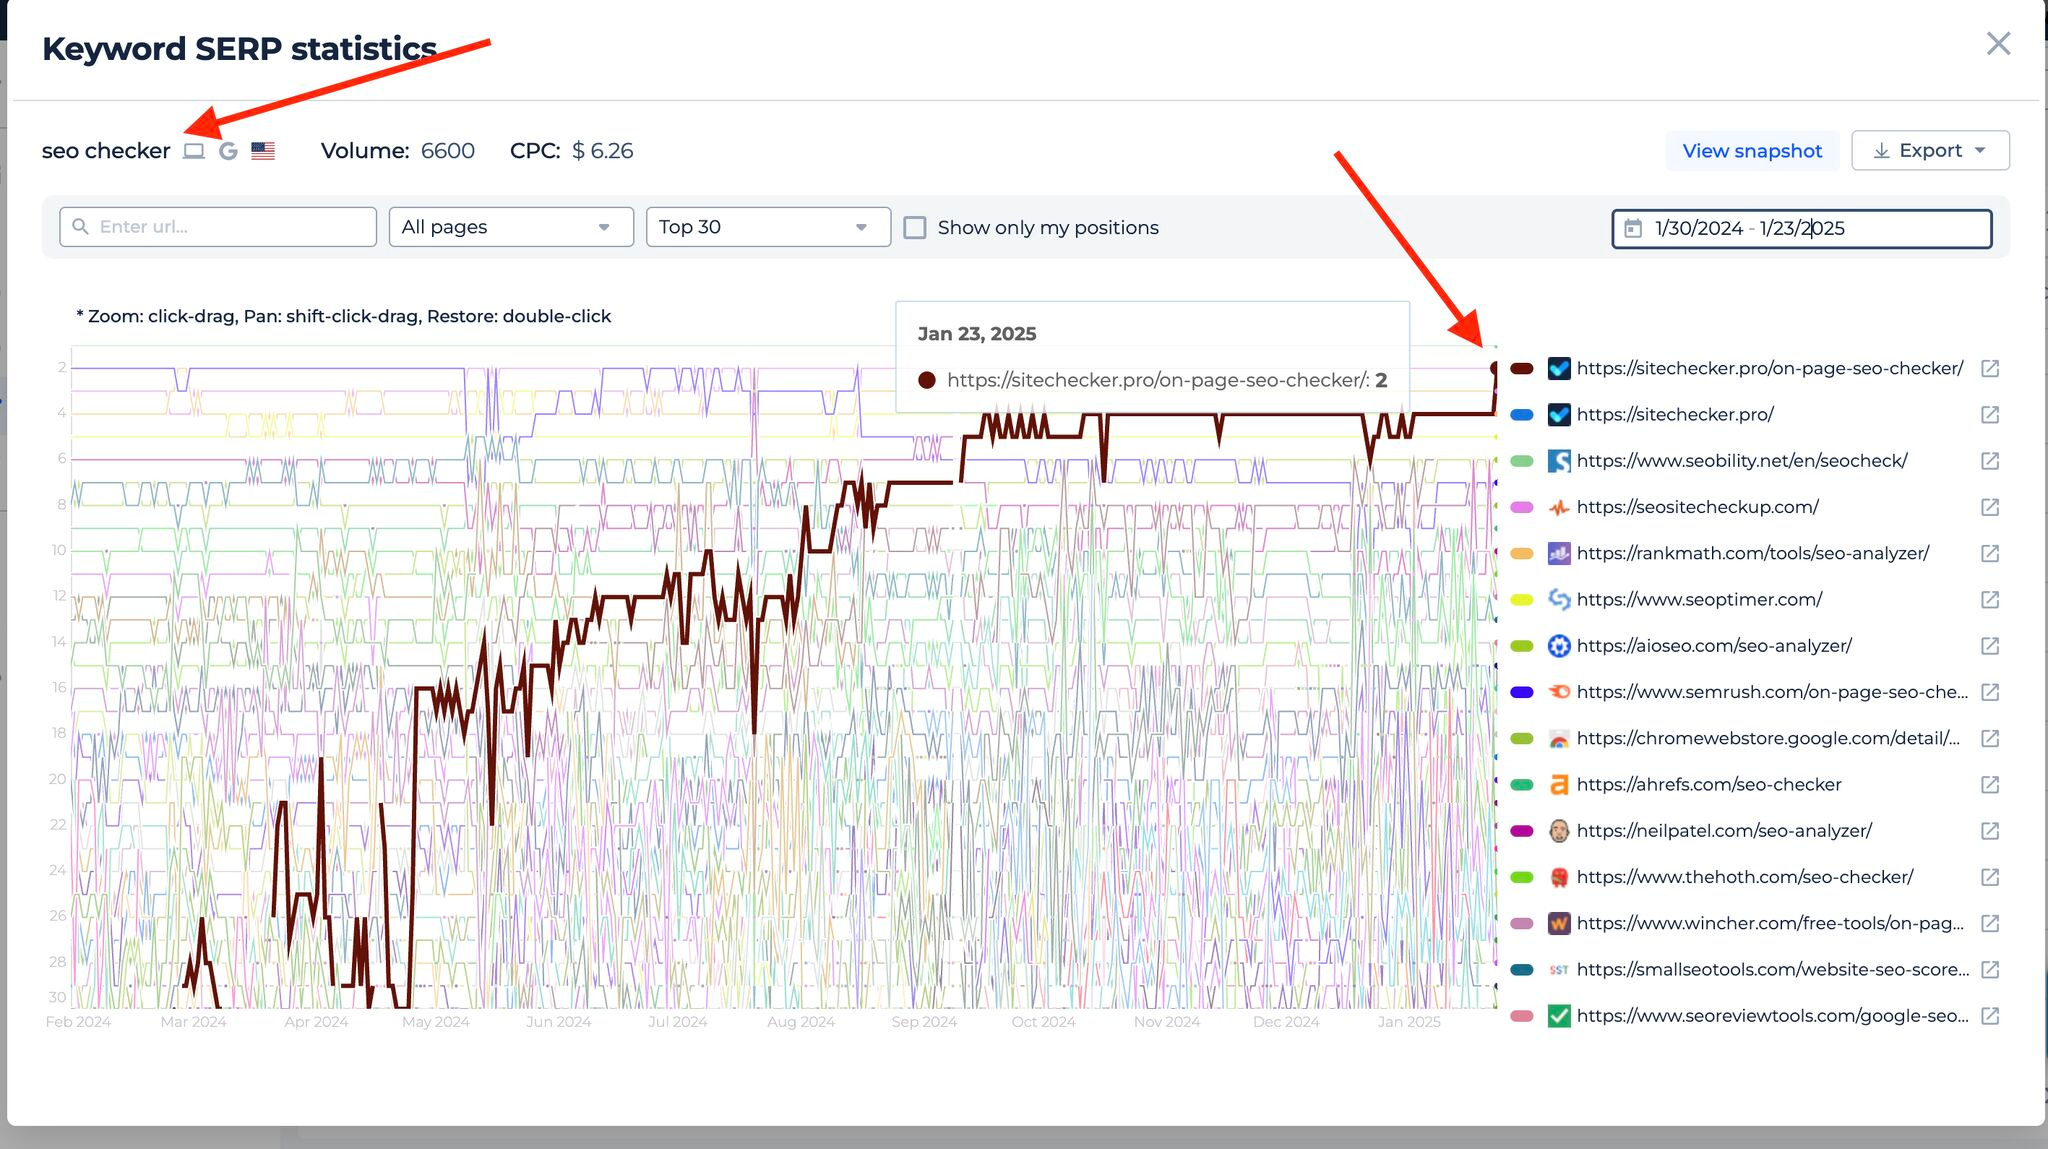This screenshot has height=1149, width=2048.
Task: Click the desktop device icon beside seo checker
Action: 194,151
